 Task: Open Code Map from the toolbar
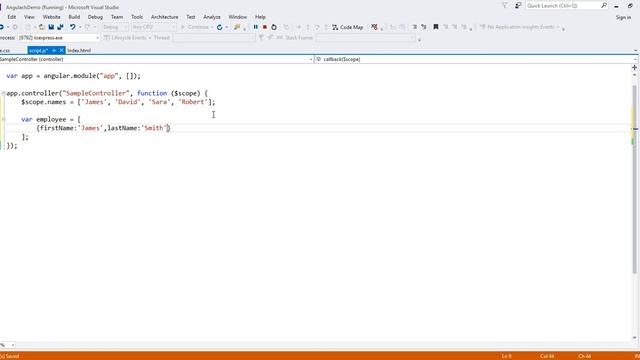coord(347,27)
